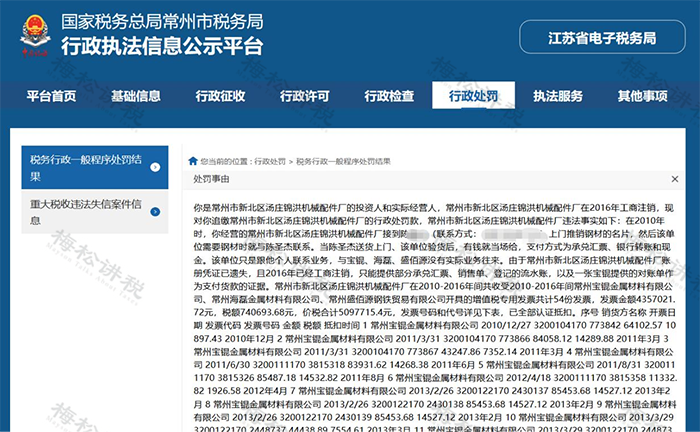Open 江苏省电子税务局 button

click(602, 39)
